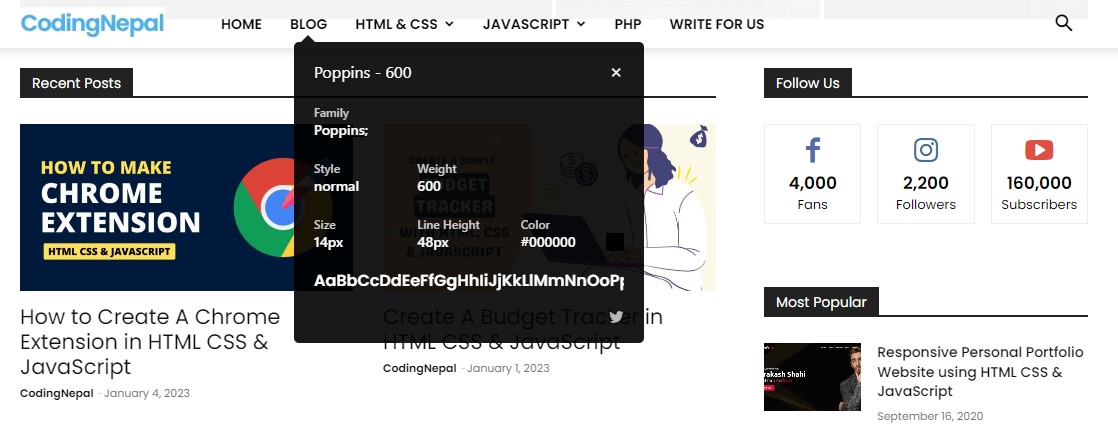Click the 'Poppins - 600' popup title
The image size is (1118, 428).
click(x=362, y=73)
